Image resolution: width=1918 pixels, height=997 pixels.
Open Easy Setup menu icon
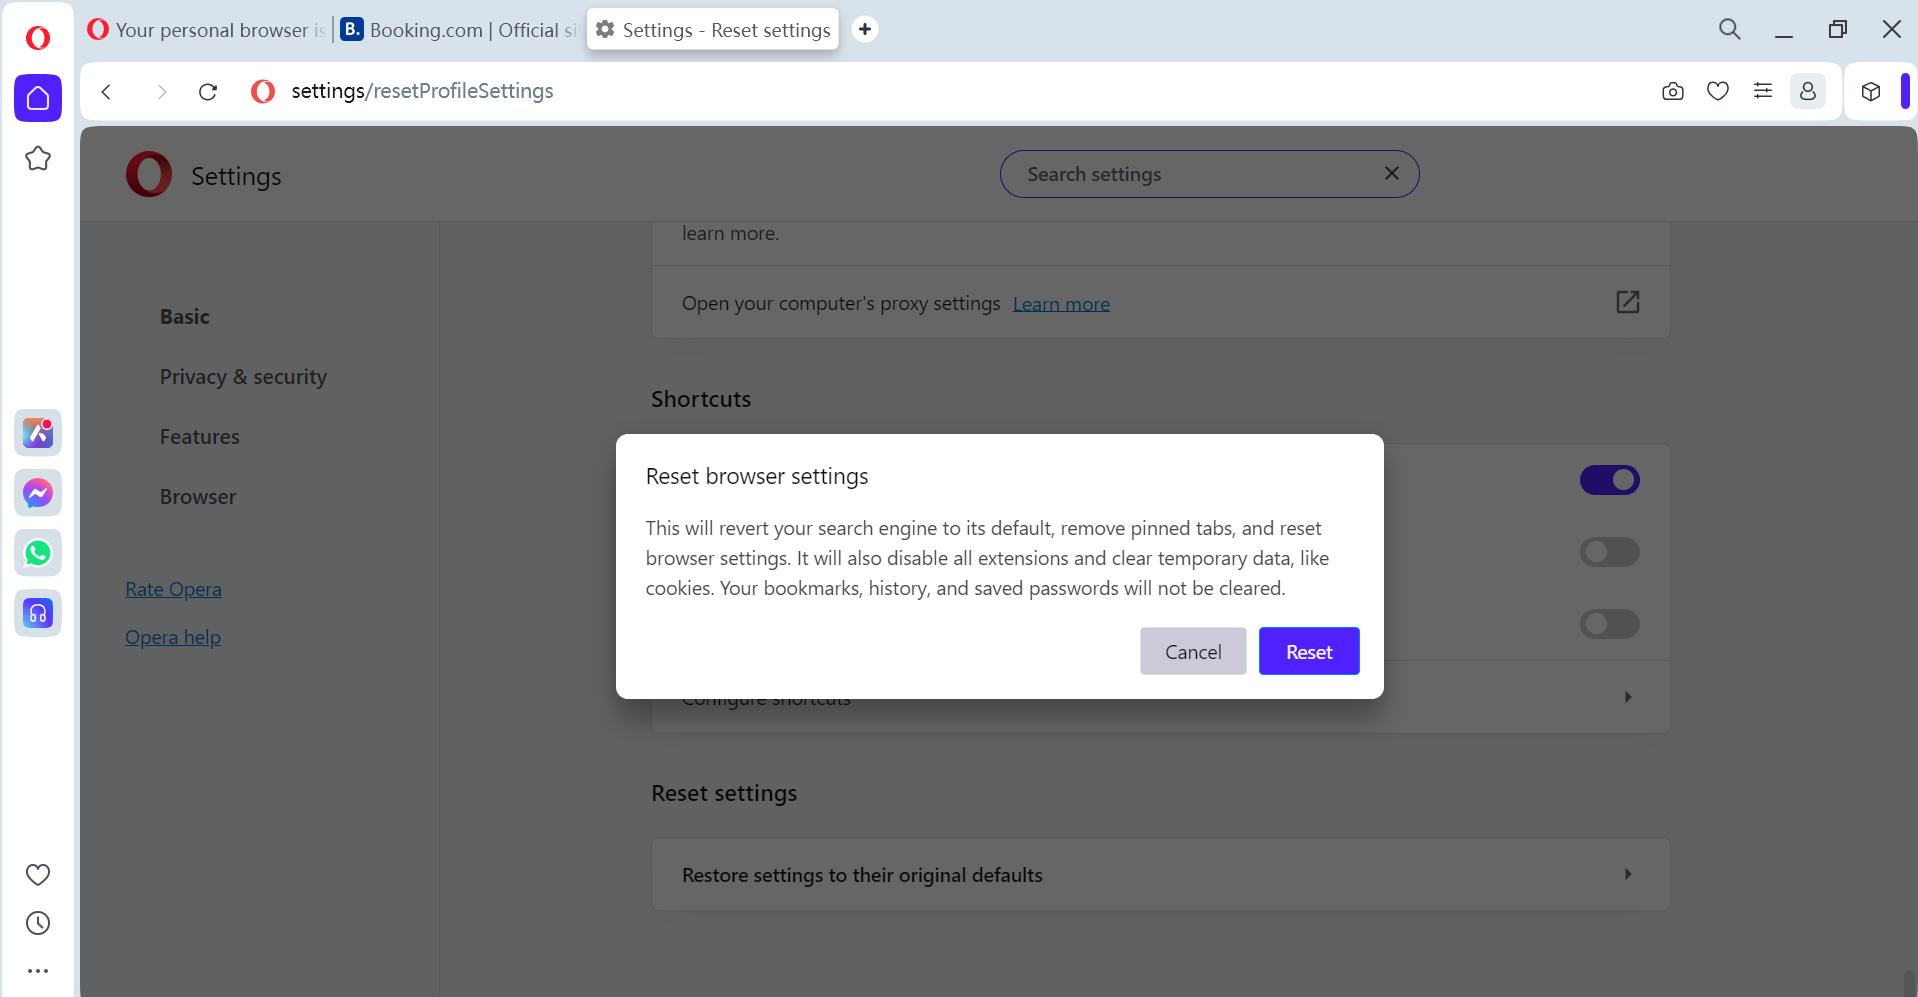(1763, 92)
